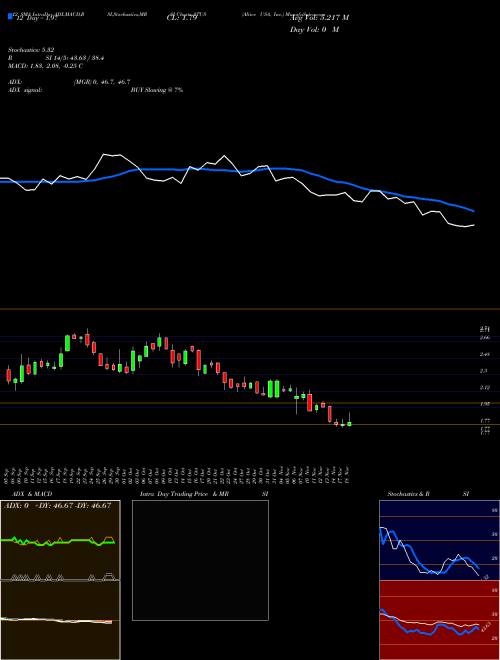Click the 'Intra Day Trading Price & MR' title

[x=184, y=494]
